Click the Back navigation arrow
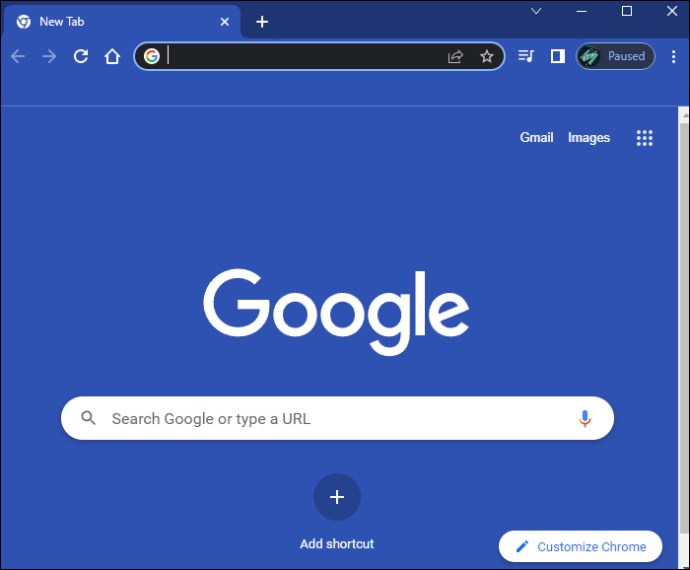The height and width of the screenshot is (570, 690). tap(18, 56)
